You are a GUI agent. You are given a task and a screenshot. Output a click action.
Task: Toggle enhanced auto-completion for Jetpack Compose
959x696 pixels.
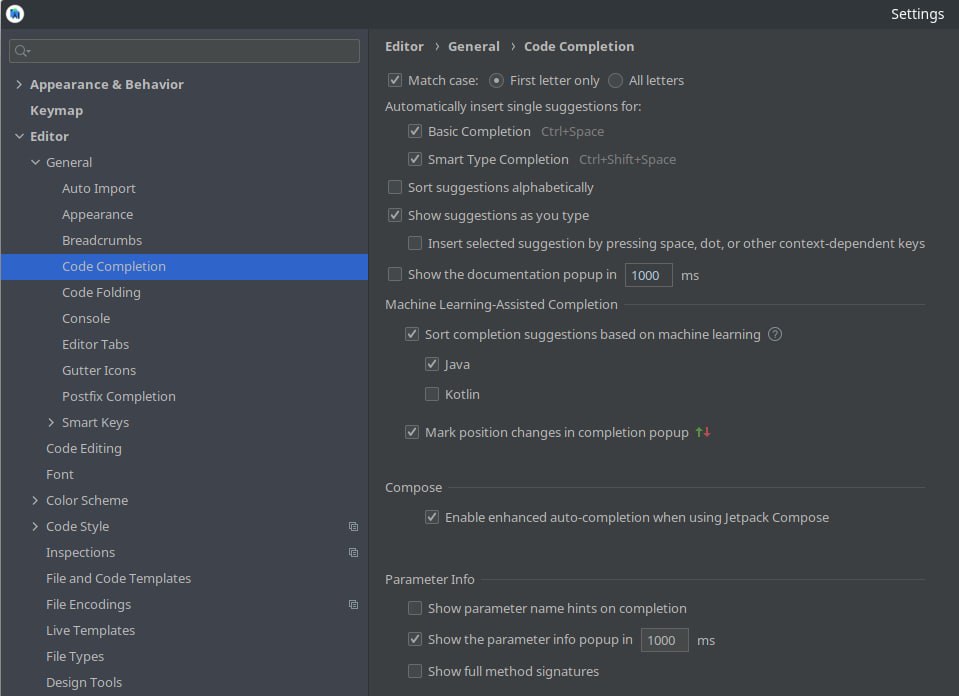(432, 517)
